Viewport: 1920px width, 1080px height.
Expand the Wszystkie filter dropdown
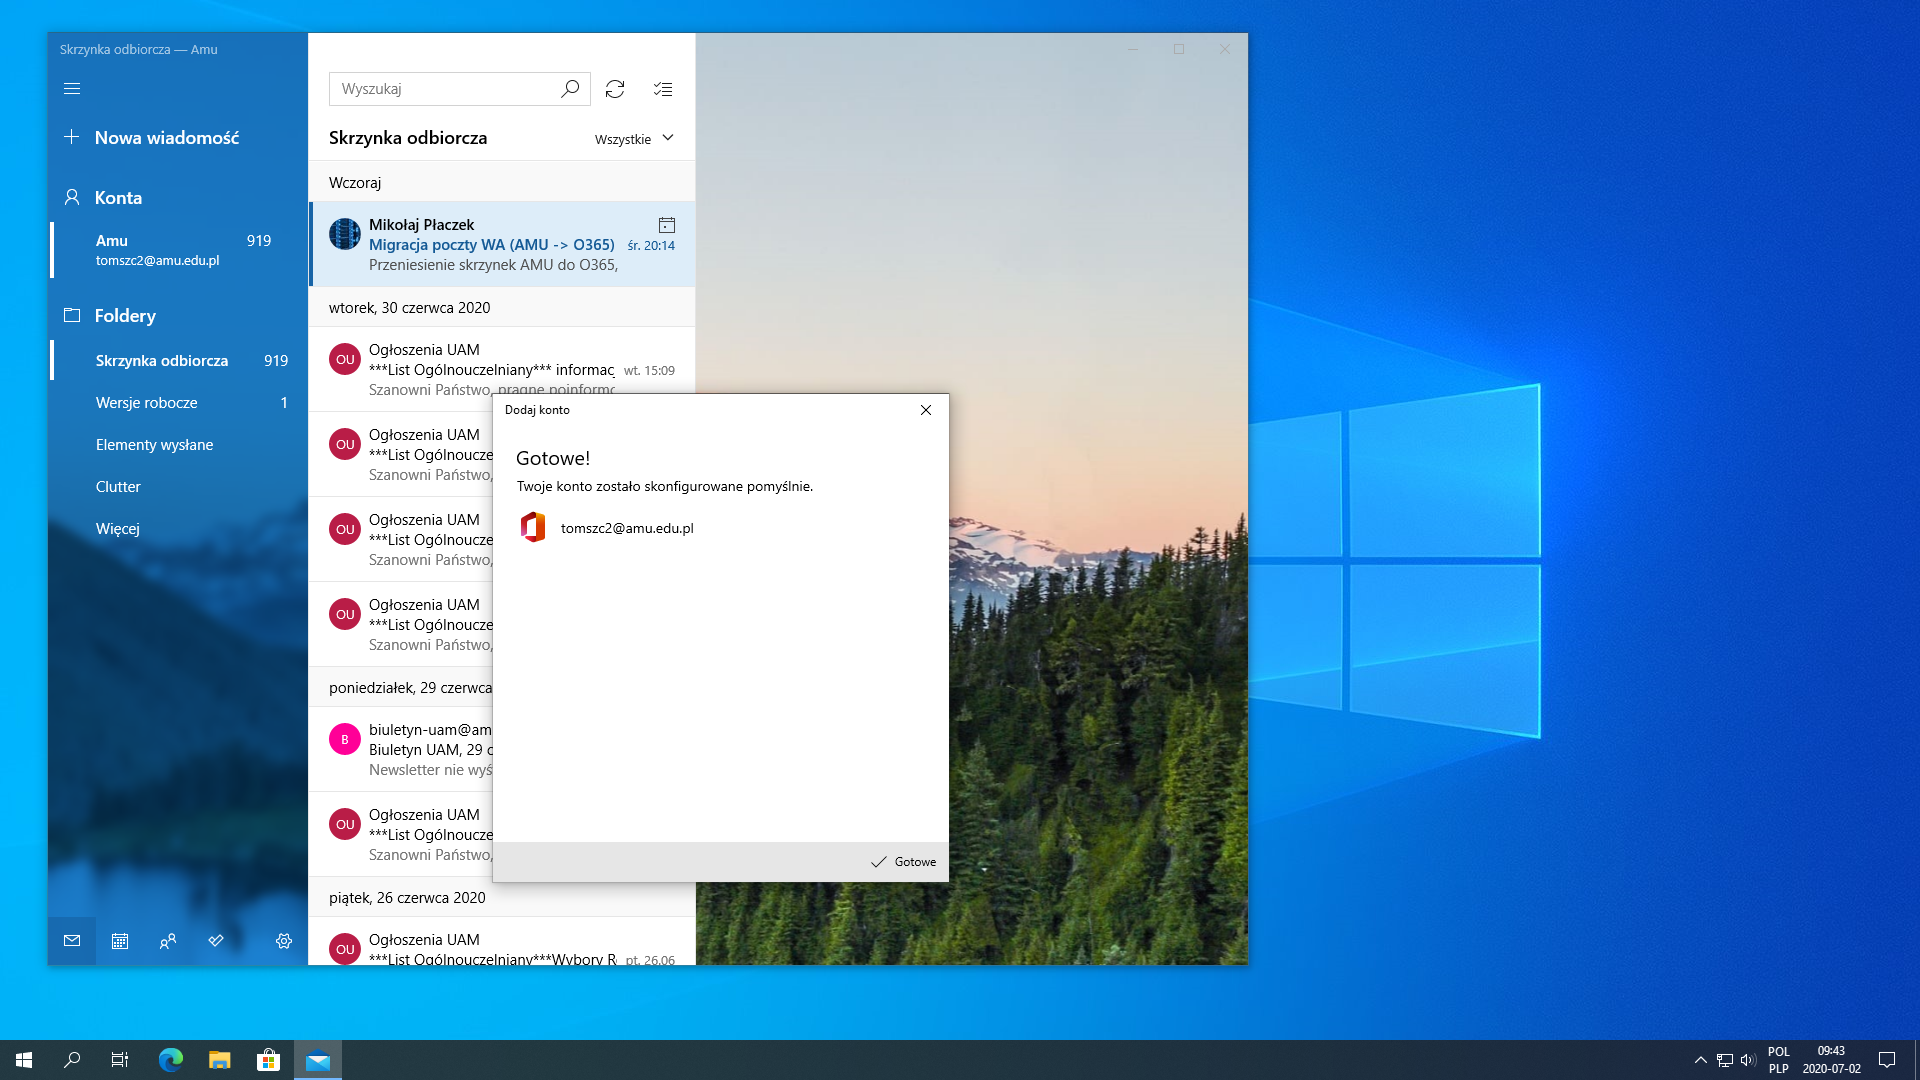[x=634, y=139]
